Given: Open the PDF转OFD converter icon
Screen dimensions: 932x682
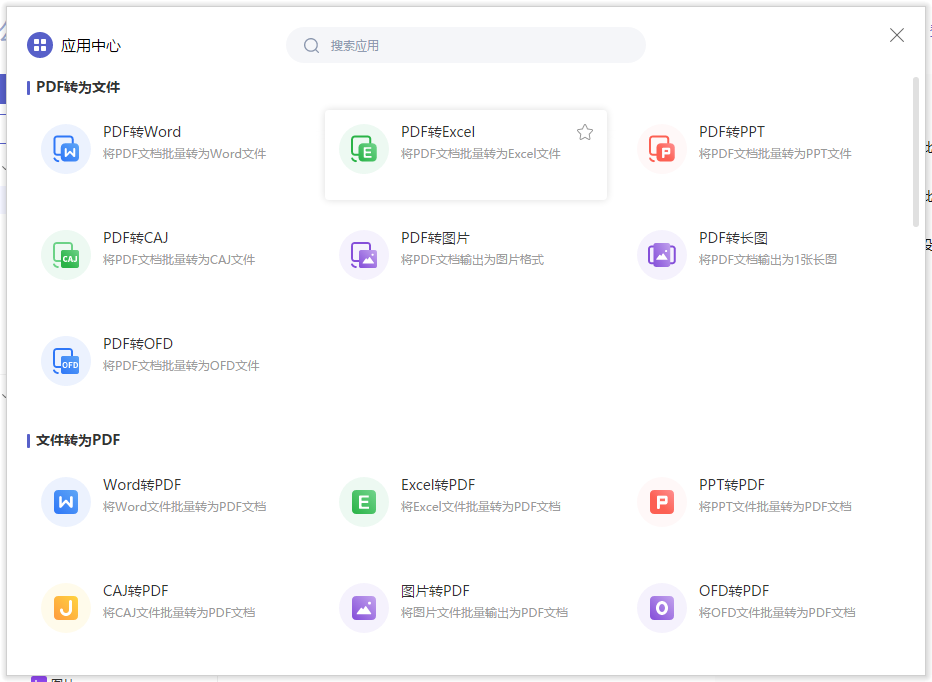Looking at the screenshot, I should pyautogui.click(x=66, y=360).
